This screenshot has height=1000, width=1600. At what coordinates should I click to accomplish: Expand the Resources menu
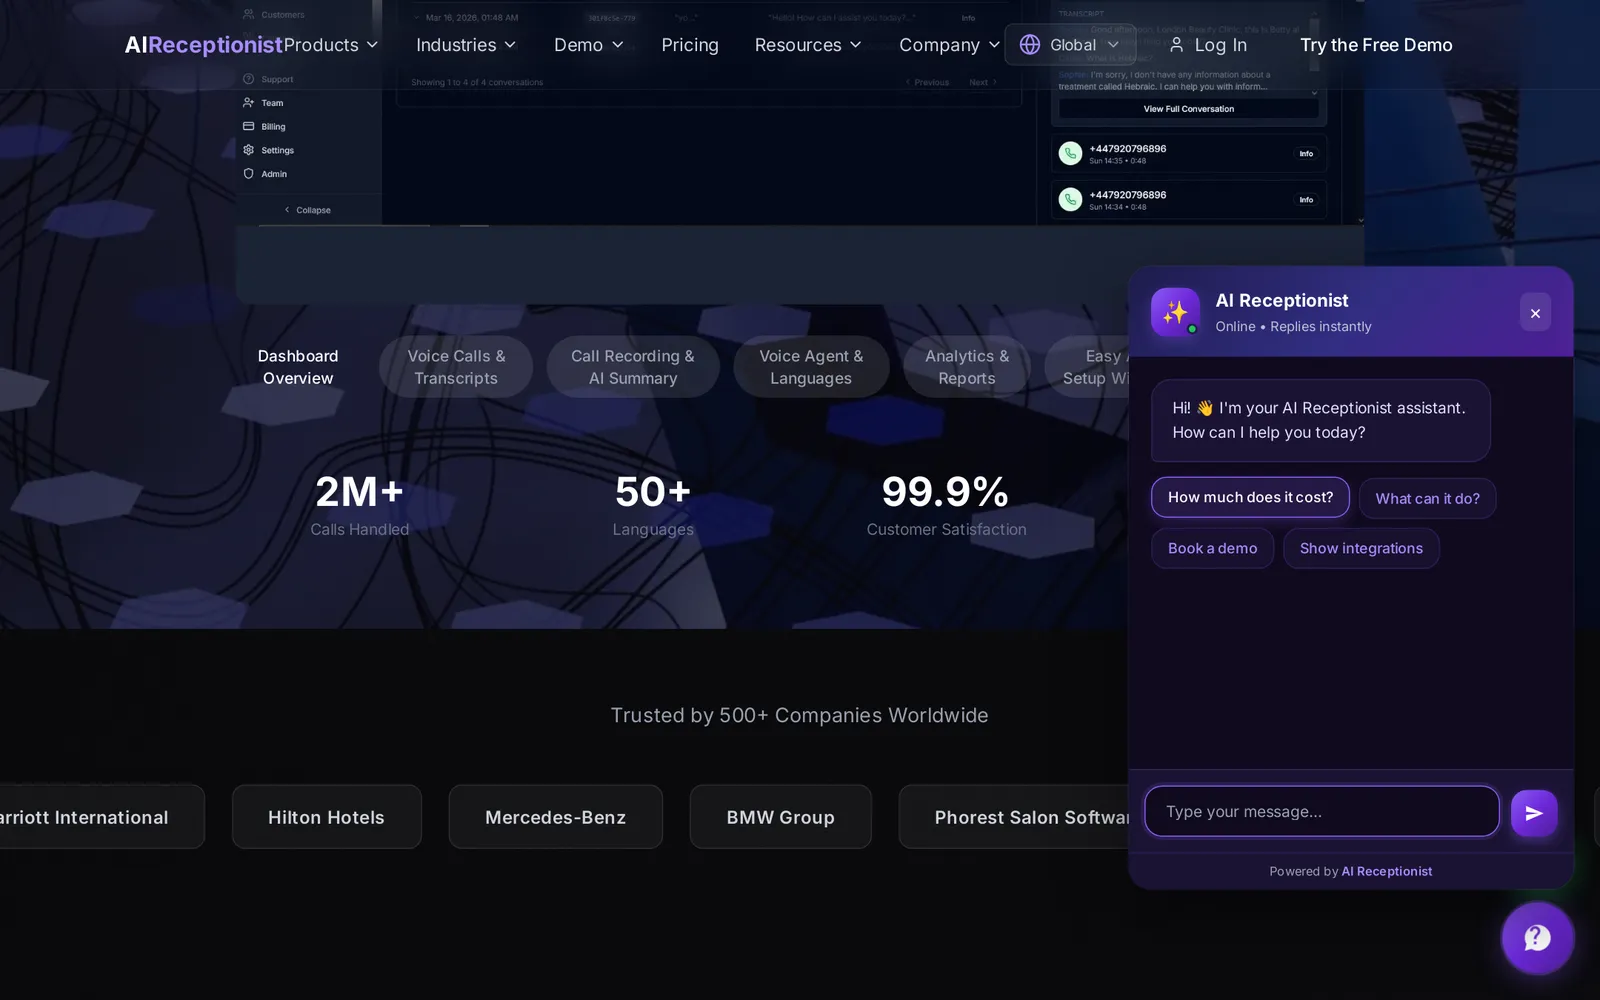click(x=808, y=45)
